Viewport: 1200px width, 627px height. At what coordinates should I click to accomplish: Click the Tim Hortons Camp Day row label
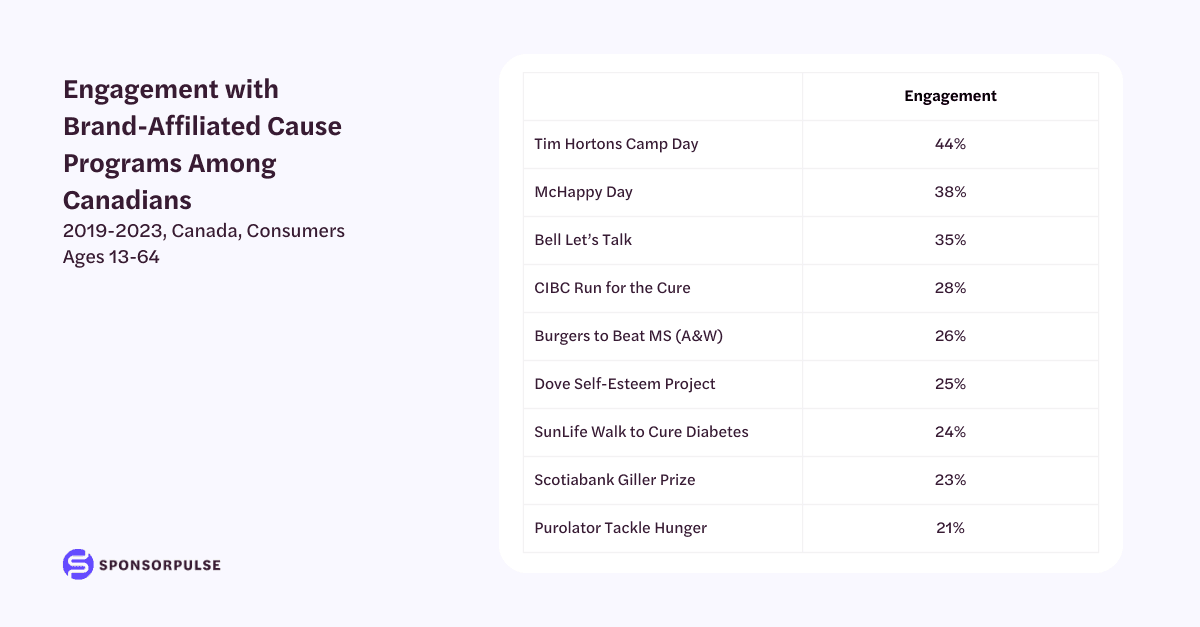coord(616,144)
